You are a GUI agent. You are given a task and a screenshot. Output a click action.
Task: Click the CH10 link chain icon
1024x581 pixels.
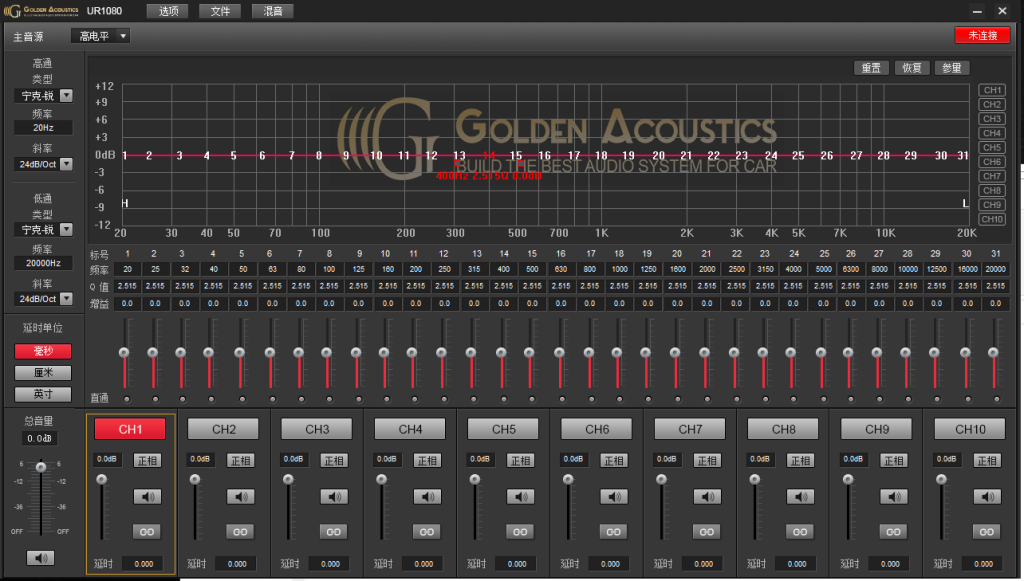click(x=987, y=532)
